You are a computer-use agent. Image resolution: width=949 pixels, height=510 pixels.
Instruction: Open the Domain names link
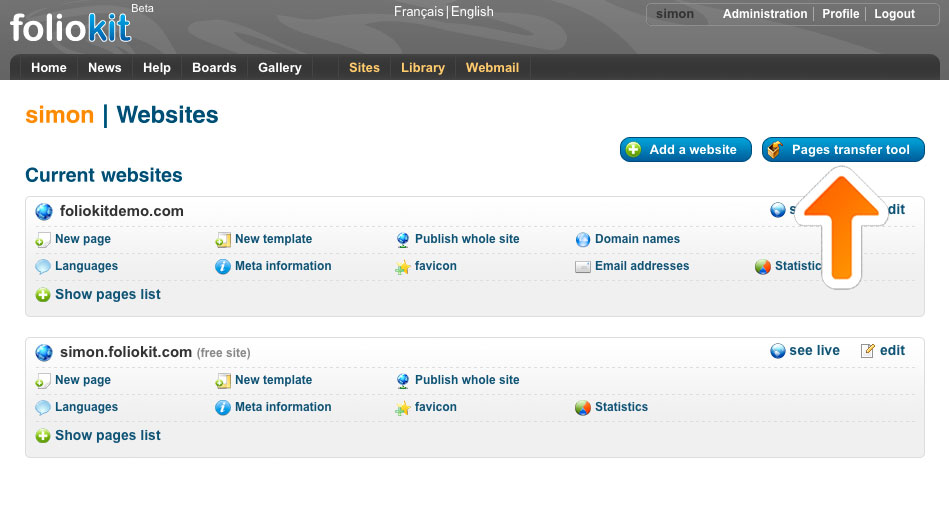coord(637,239)
